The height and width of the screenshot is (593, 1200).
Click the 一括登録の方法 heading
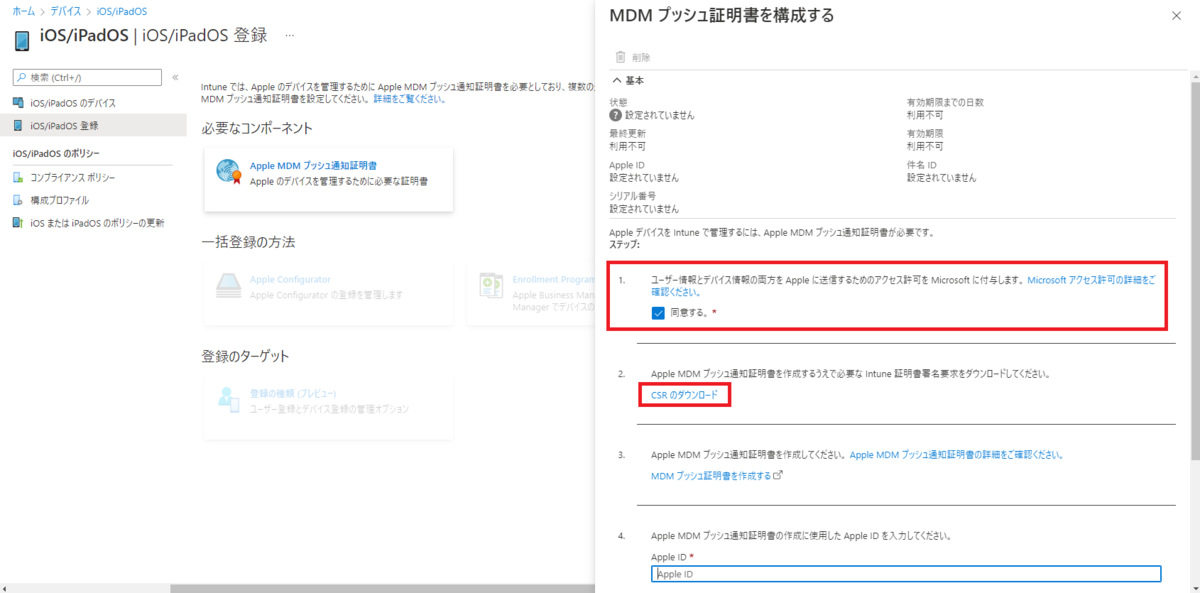click(x=249, y=243)
